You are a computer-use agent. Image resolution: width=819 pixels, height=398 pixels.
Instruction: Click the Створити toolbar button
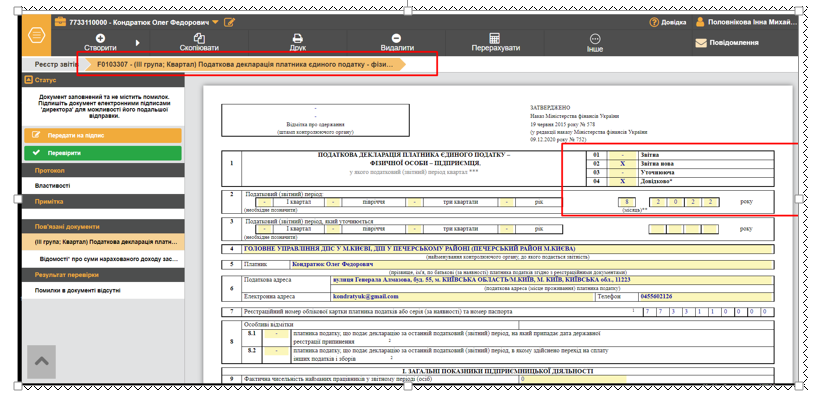100,43
